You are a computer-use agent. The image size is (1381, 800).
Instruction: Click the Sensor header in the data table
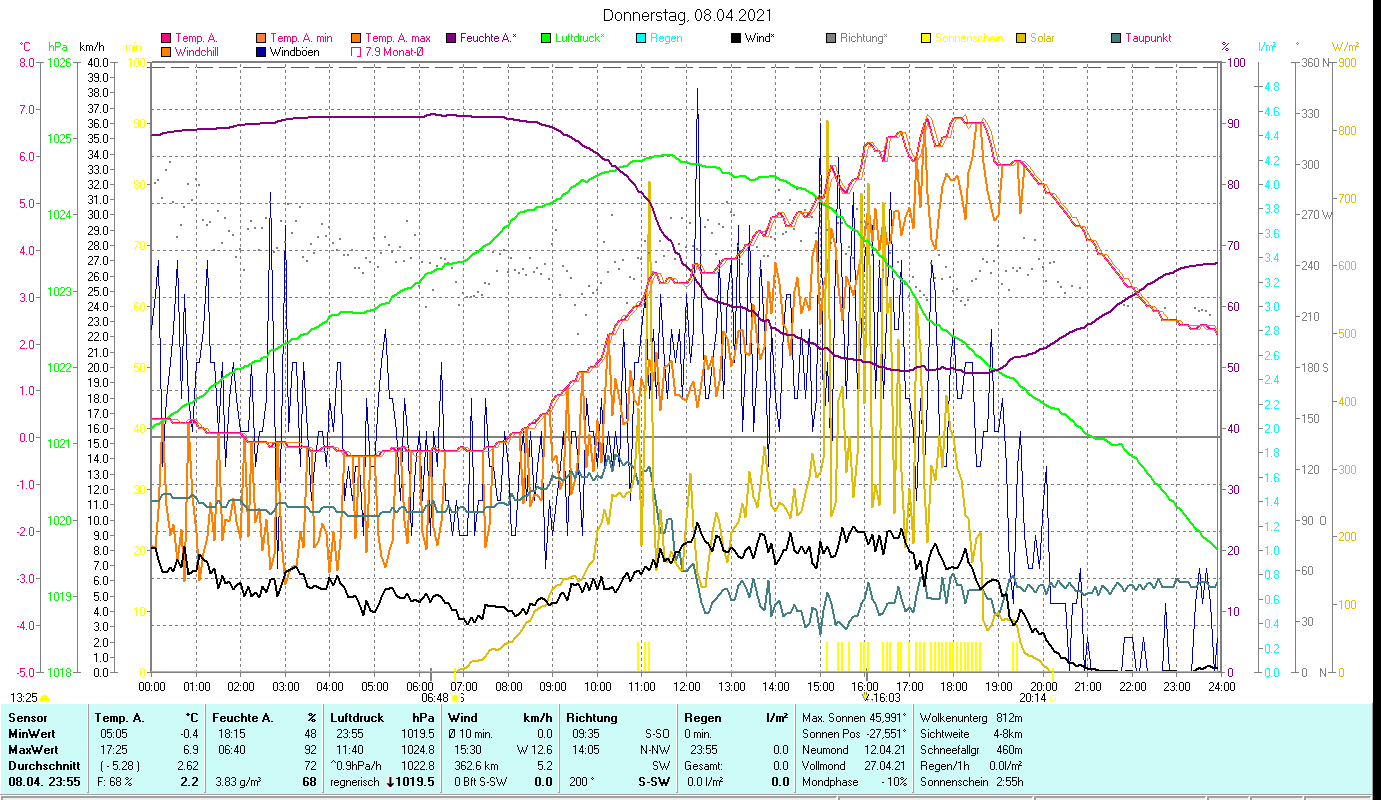tap(27, 718)
